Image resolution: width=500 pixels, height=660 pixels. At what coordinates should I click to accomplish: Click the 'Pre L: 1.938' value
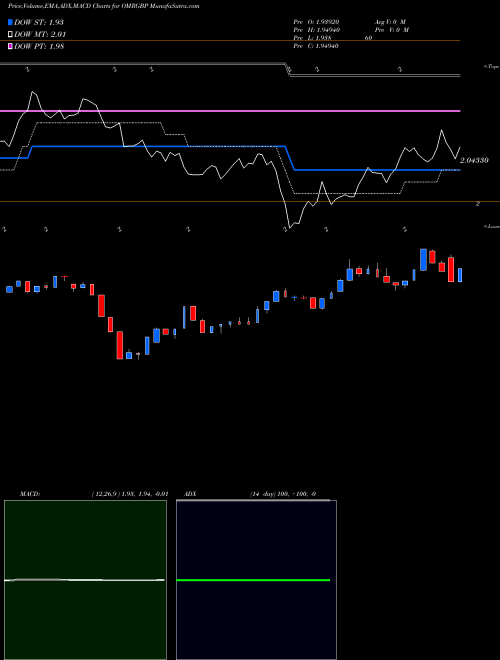(x=314, y=38)
